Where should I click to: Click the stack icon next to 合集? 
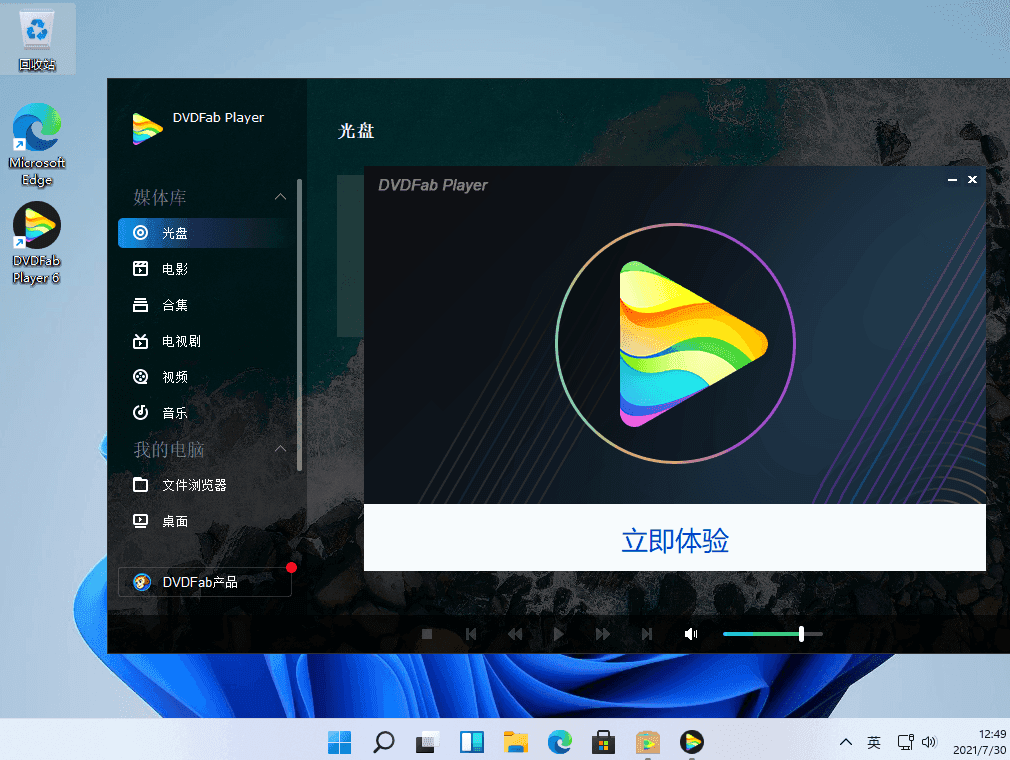point(140,305)
